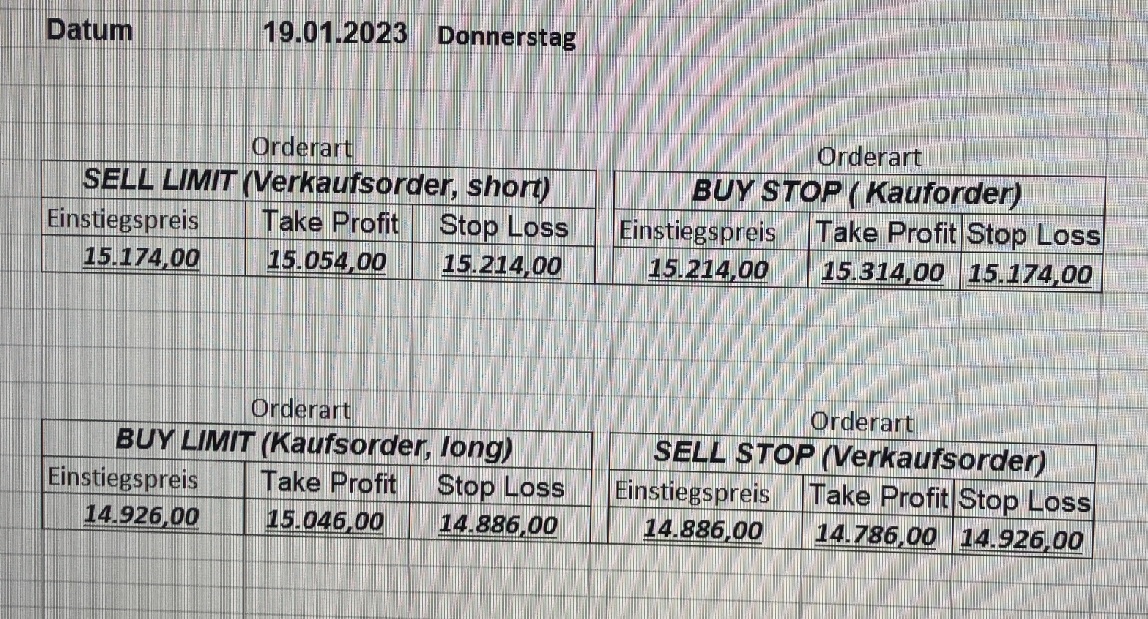Select the Donnerstag weekday cell
This screenshot has height=619, width=1148.
pos(506,38)
